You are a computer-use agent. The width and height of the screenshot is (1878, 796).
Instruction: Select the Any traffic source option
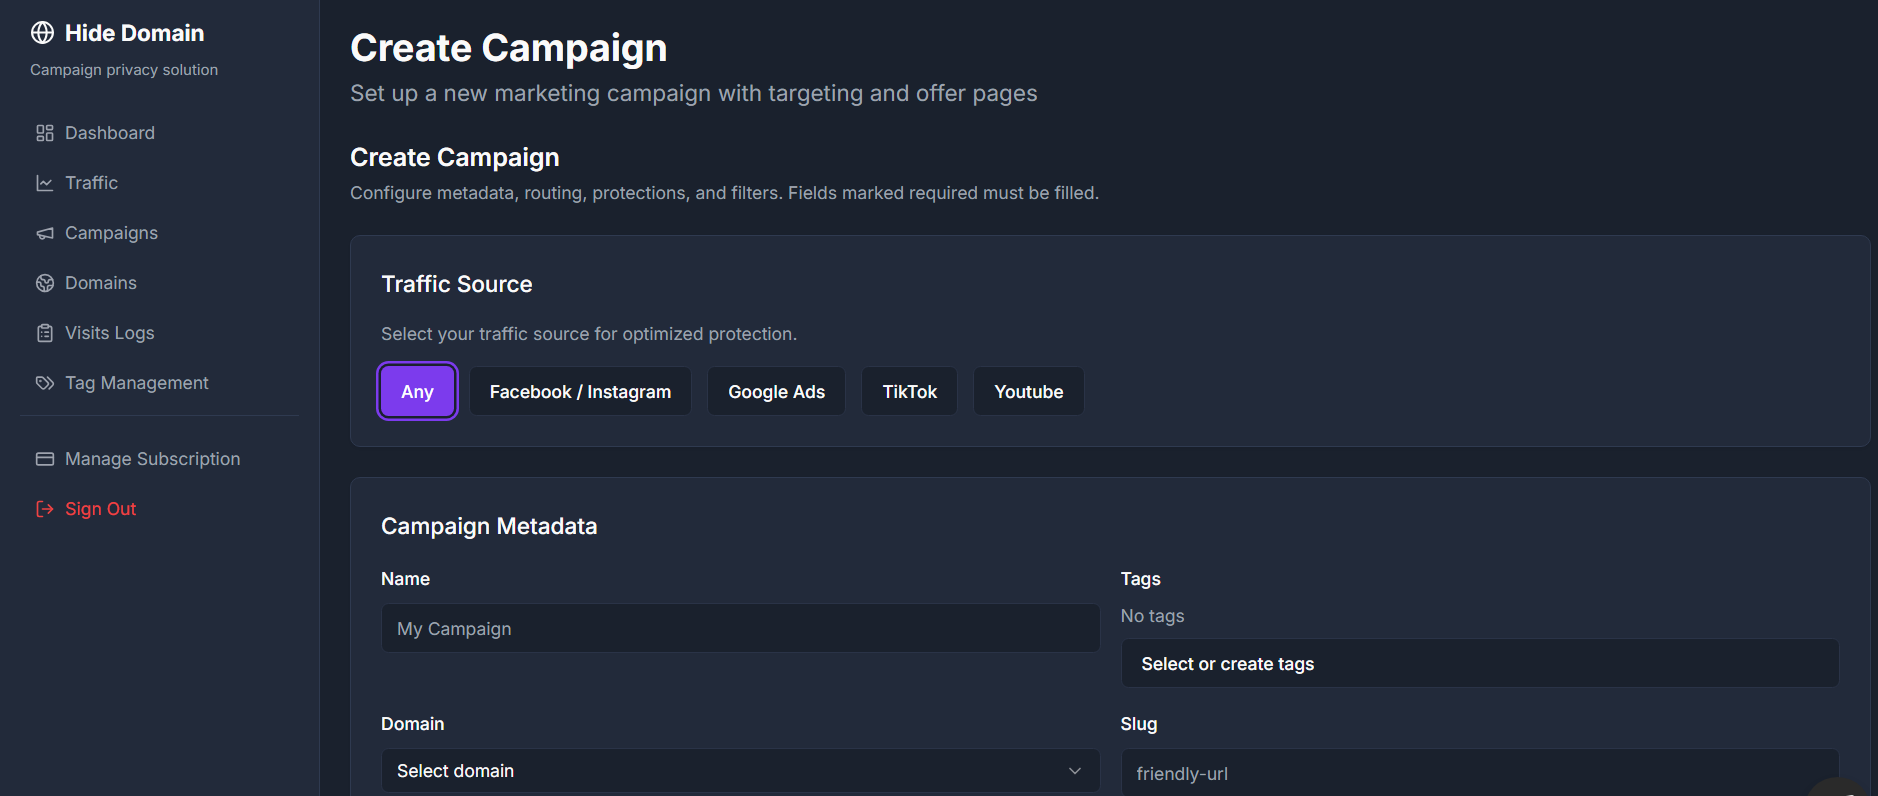pos(417,391)
